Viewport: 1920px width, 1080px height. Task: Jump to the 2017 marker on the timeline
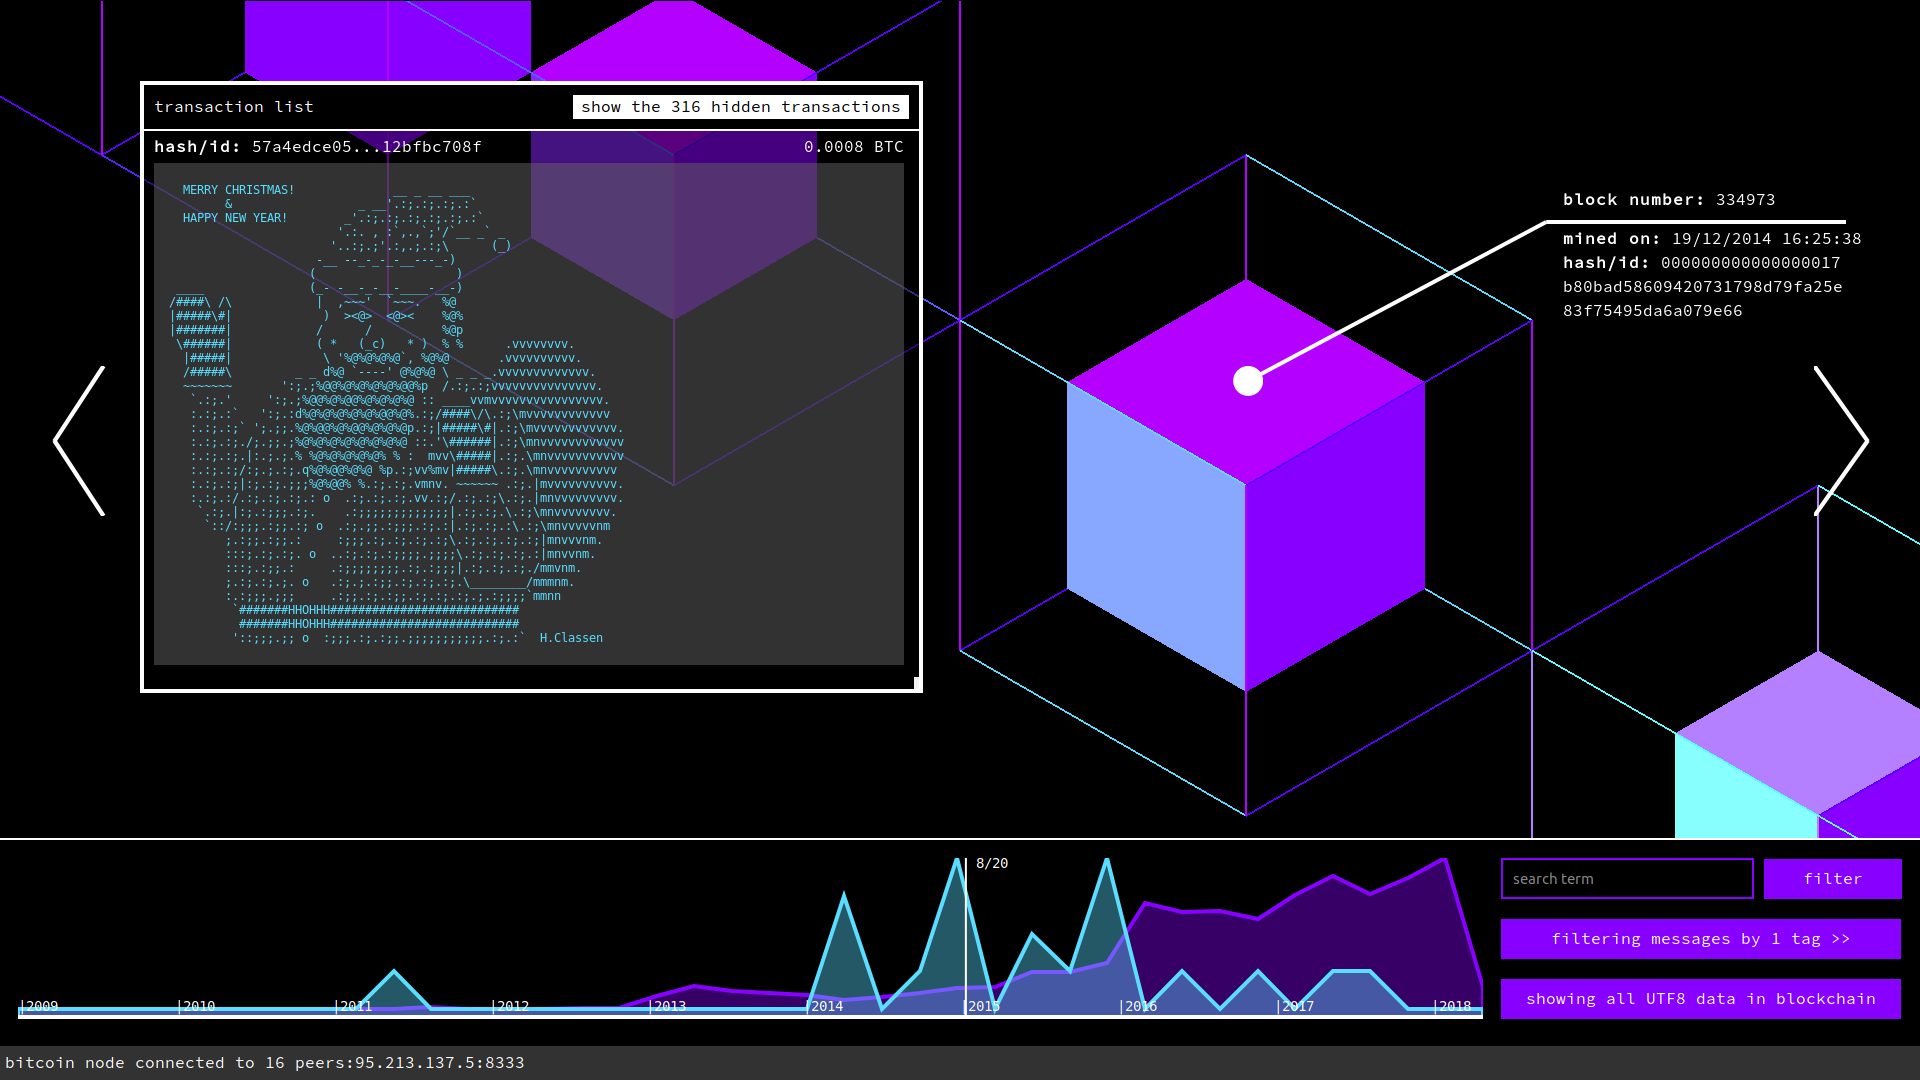tap(1297, 1006)
